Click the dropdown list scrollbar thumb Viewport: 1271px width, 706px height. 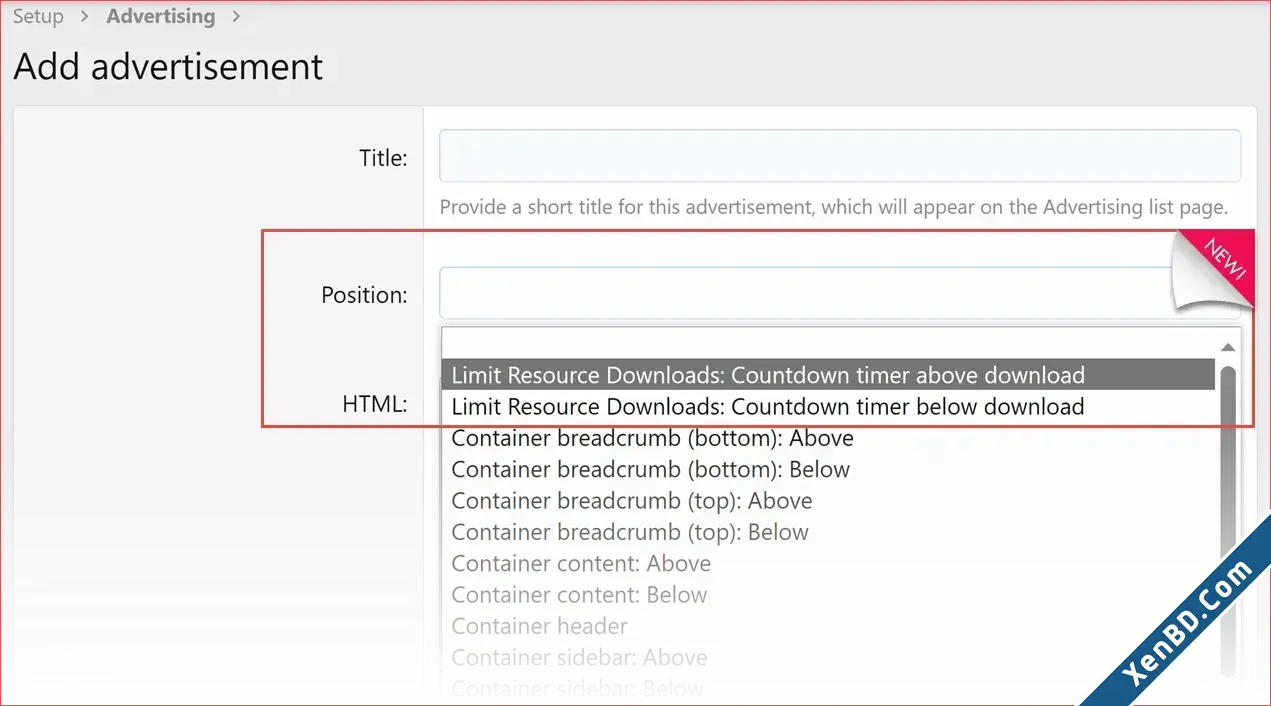[x=1228, y=520]
